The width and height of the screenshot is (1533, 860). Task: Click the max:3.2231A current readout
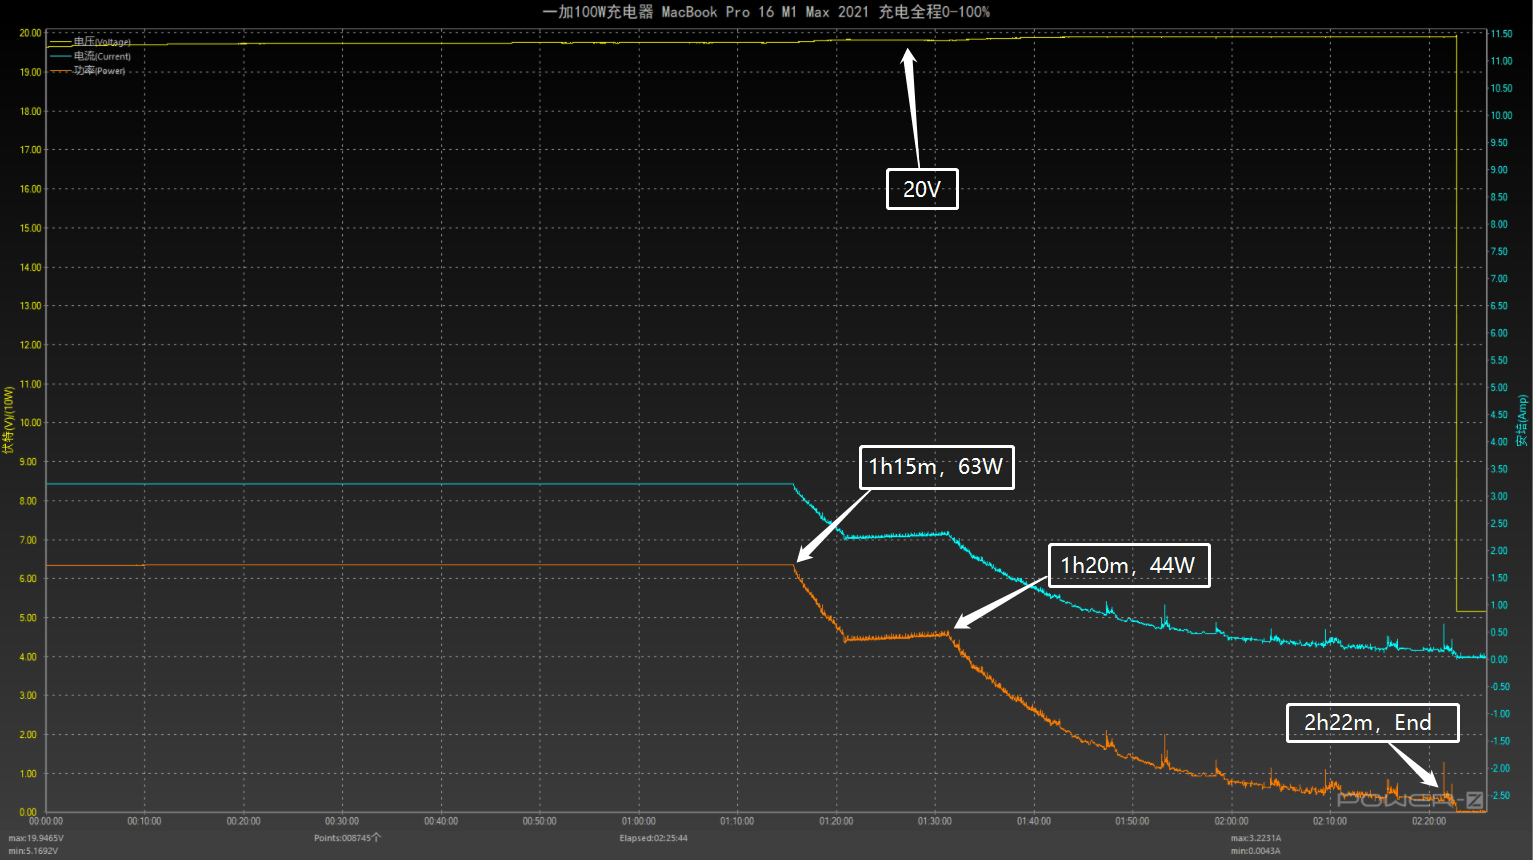[x=1256, y=838]
